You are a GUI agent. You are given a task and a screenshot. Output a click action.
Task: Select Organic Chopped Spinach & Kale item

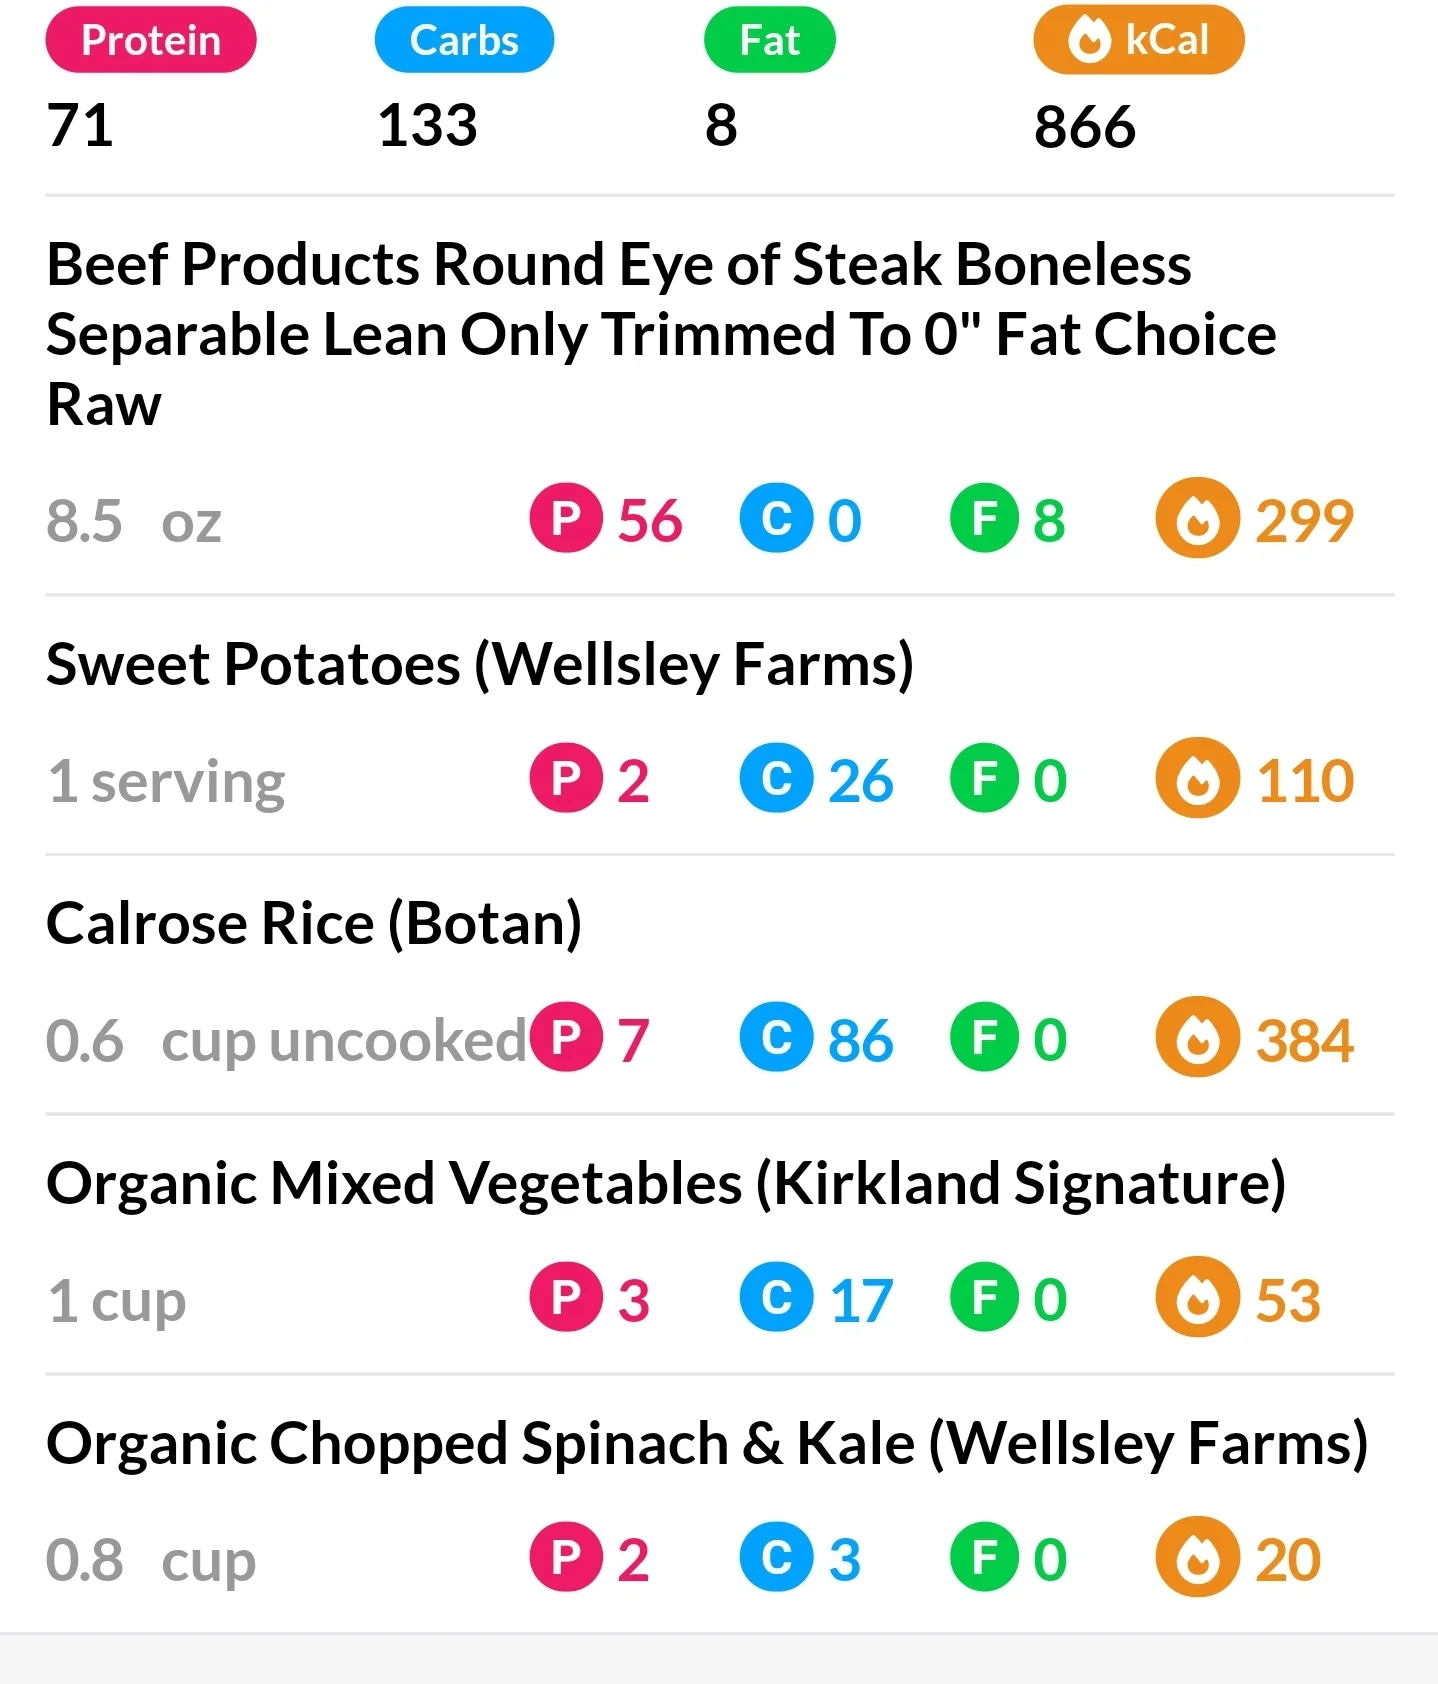coord(706,1443)
